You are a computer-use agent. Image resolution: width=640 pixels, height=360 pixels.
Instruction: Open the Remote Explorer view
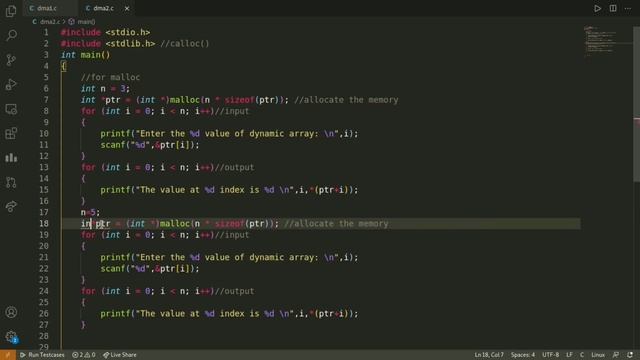(x=11, y=109)
